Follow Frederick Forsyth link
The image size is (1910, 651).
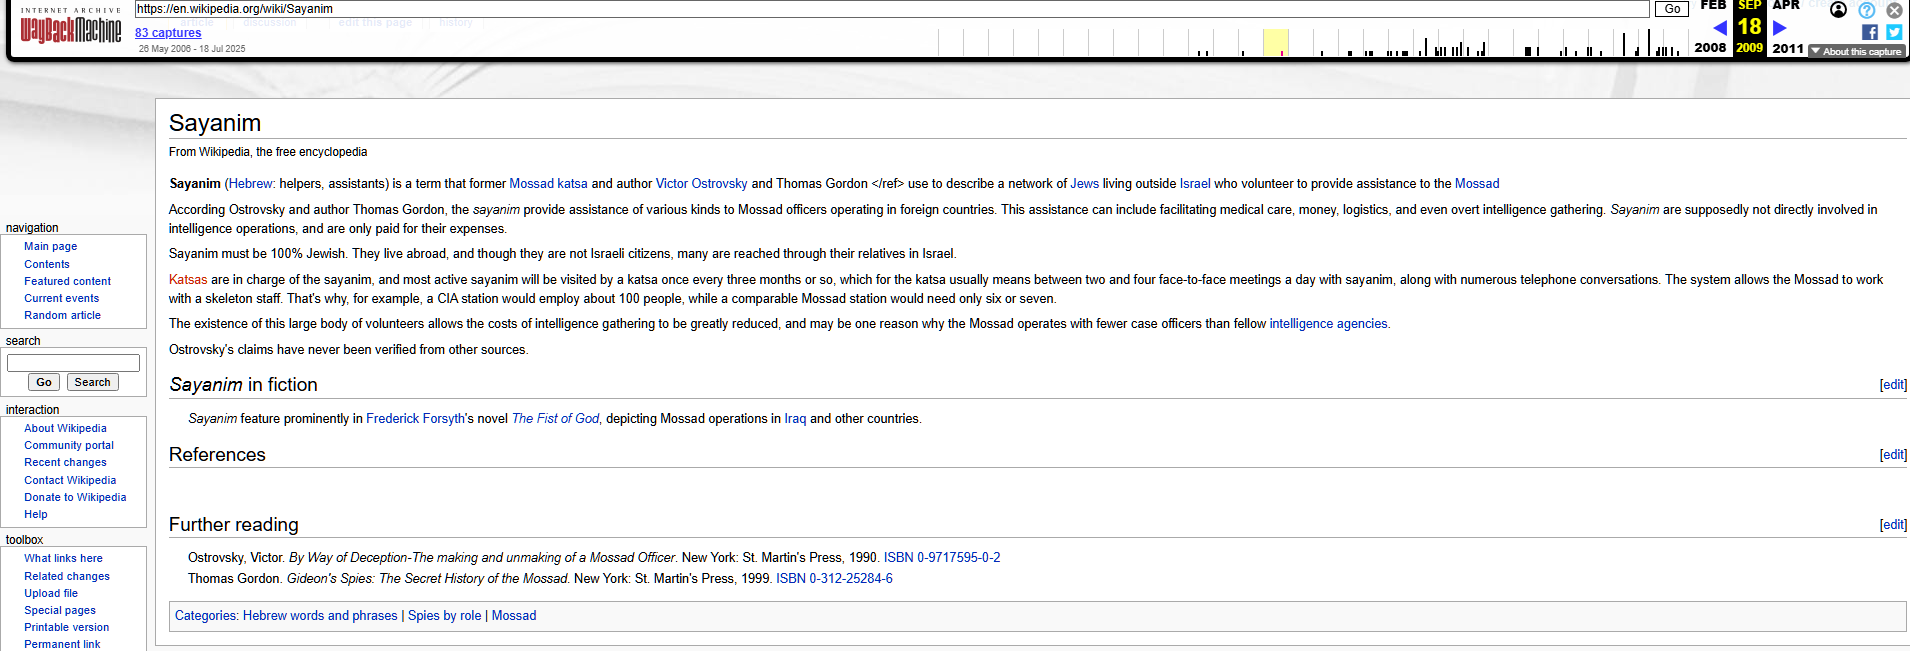pos(415,419)
